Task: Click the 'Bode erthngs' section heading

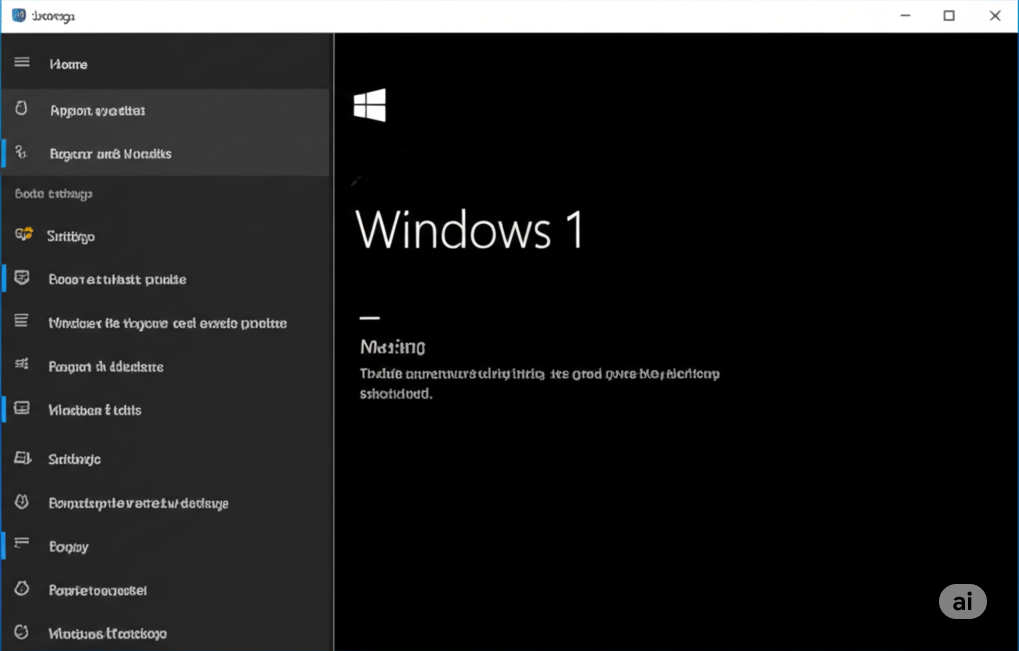Action: [54, 194]
